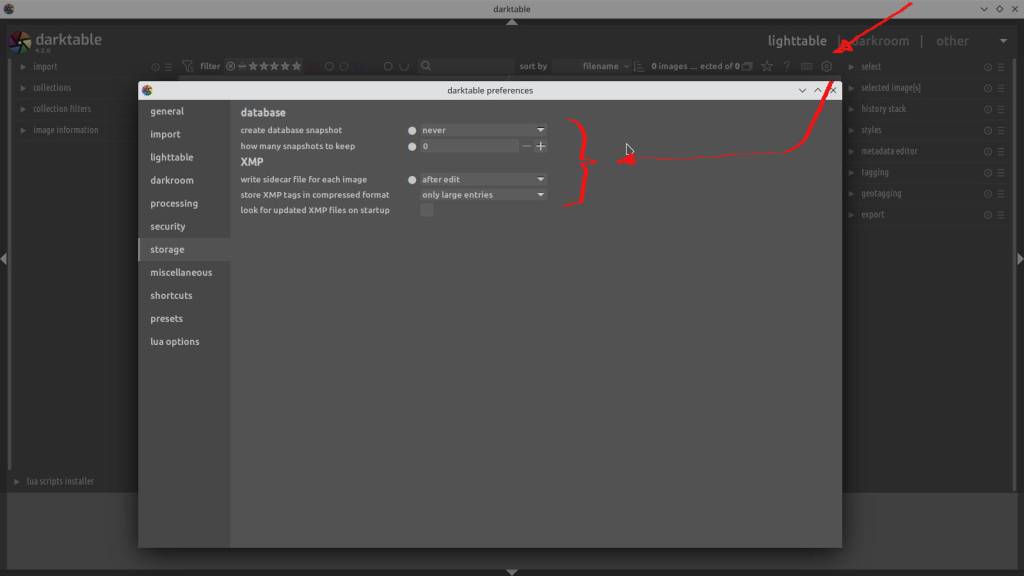Toggle bottom panel with the down arrow

point(512,572)
